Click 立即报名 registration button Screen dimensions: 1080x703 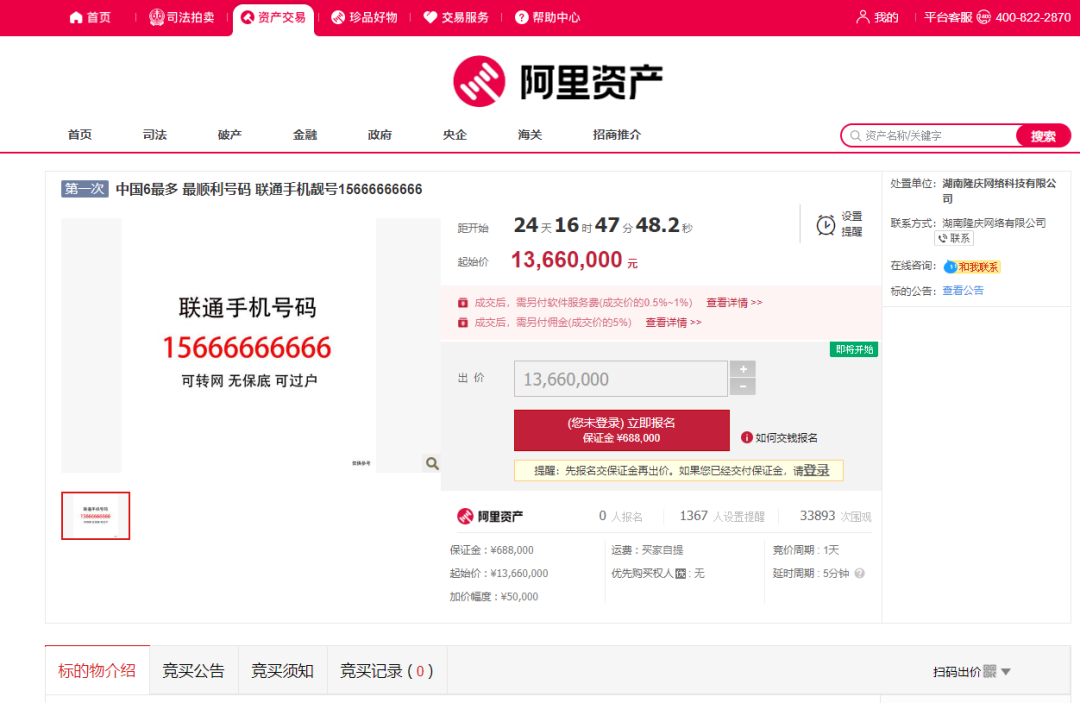pyautogui.click(x=621, y=430)
